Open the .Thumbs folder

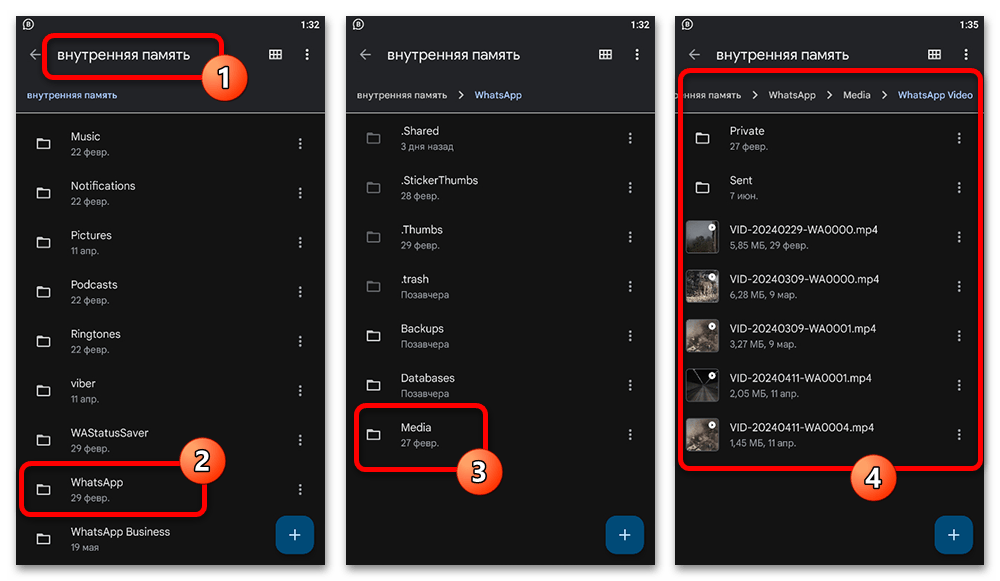point(500,237)
